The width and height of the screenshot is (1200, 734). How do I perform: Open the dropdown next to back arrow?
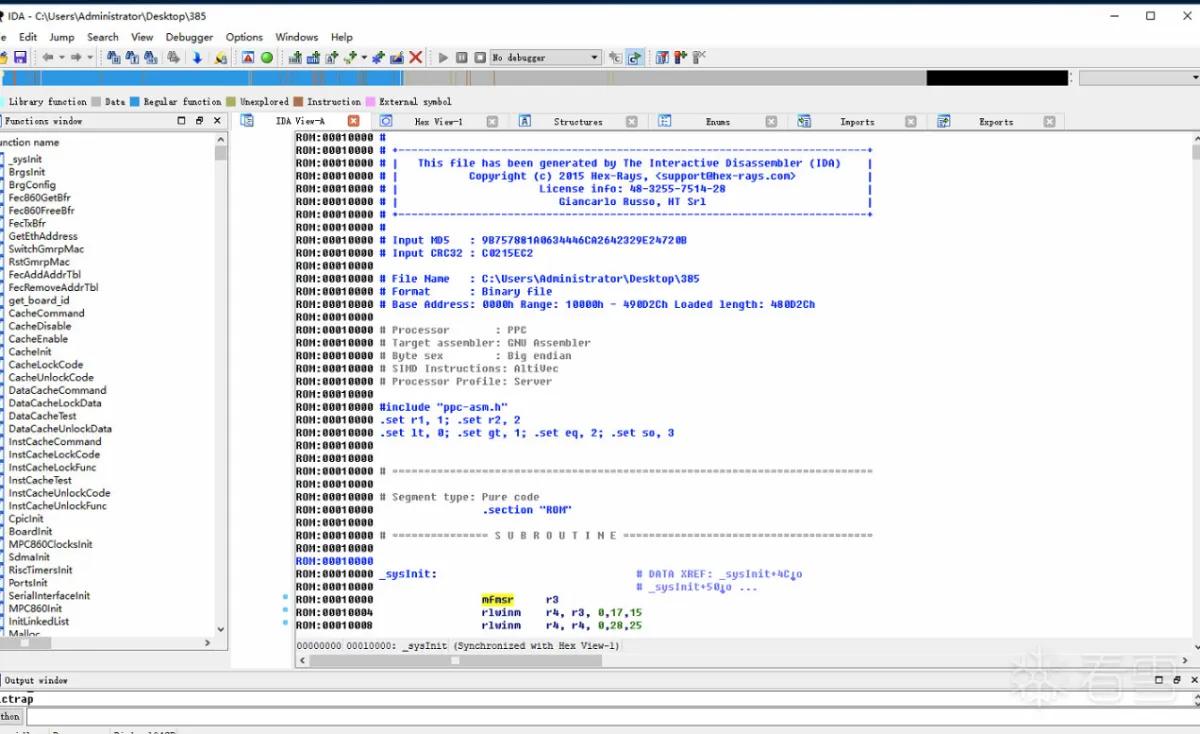[x=63, y=58]
